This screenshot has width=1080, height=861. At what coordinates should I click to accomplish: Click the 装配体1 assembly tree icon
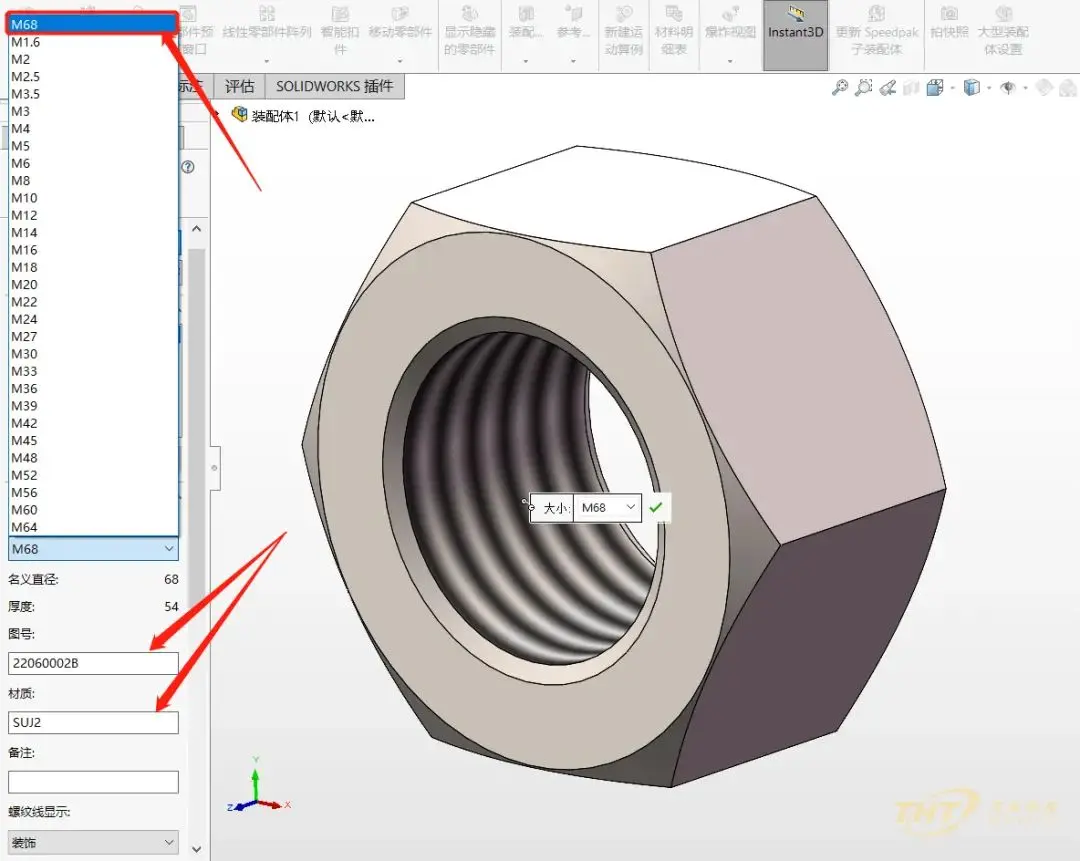[239, 114]
